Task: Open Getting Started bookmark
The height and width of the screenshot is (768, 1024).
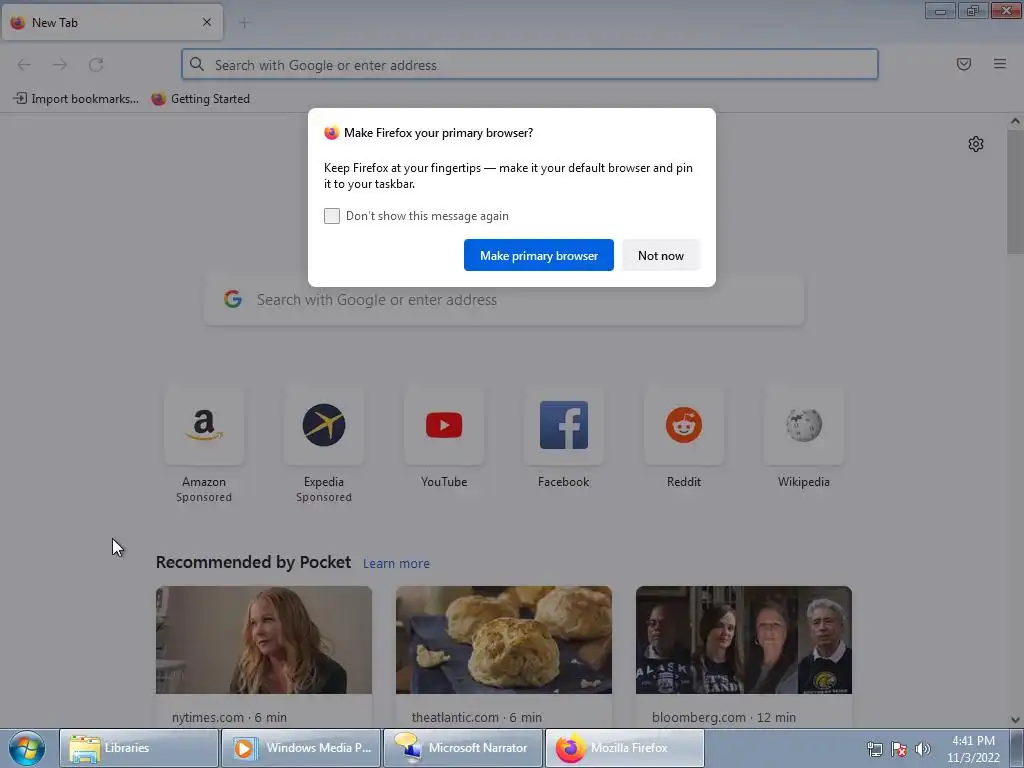Action: 200,99
